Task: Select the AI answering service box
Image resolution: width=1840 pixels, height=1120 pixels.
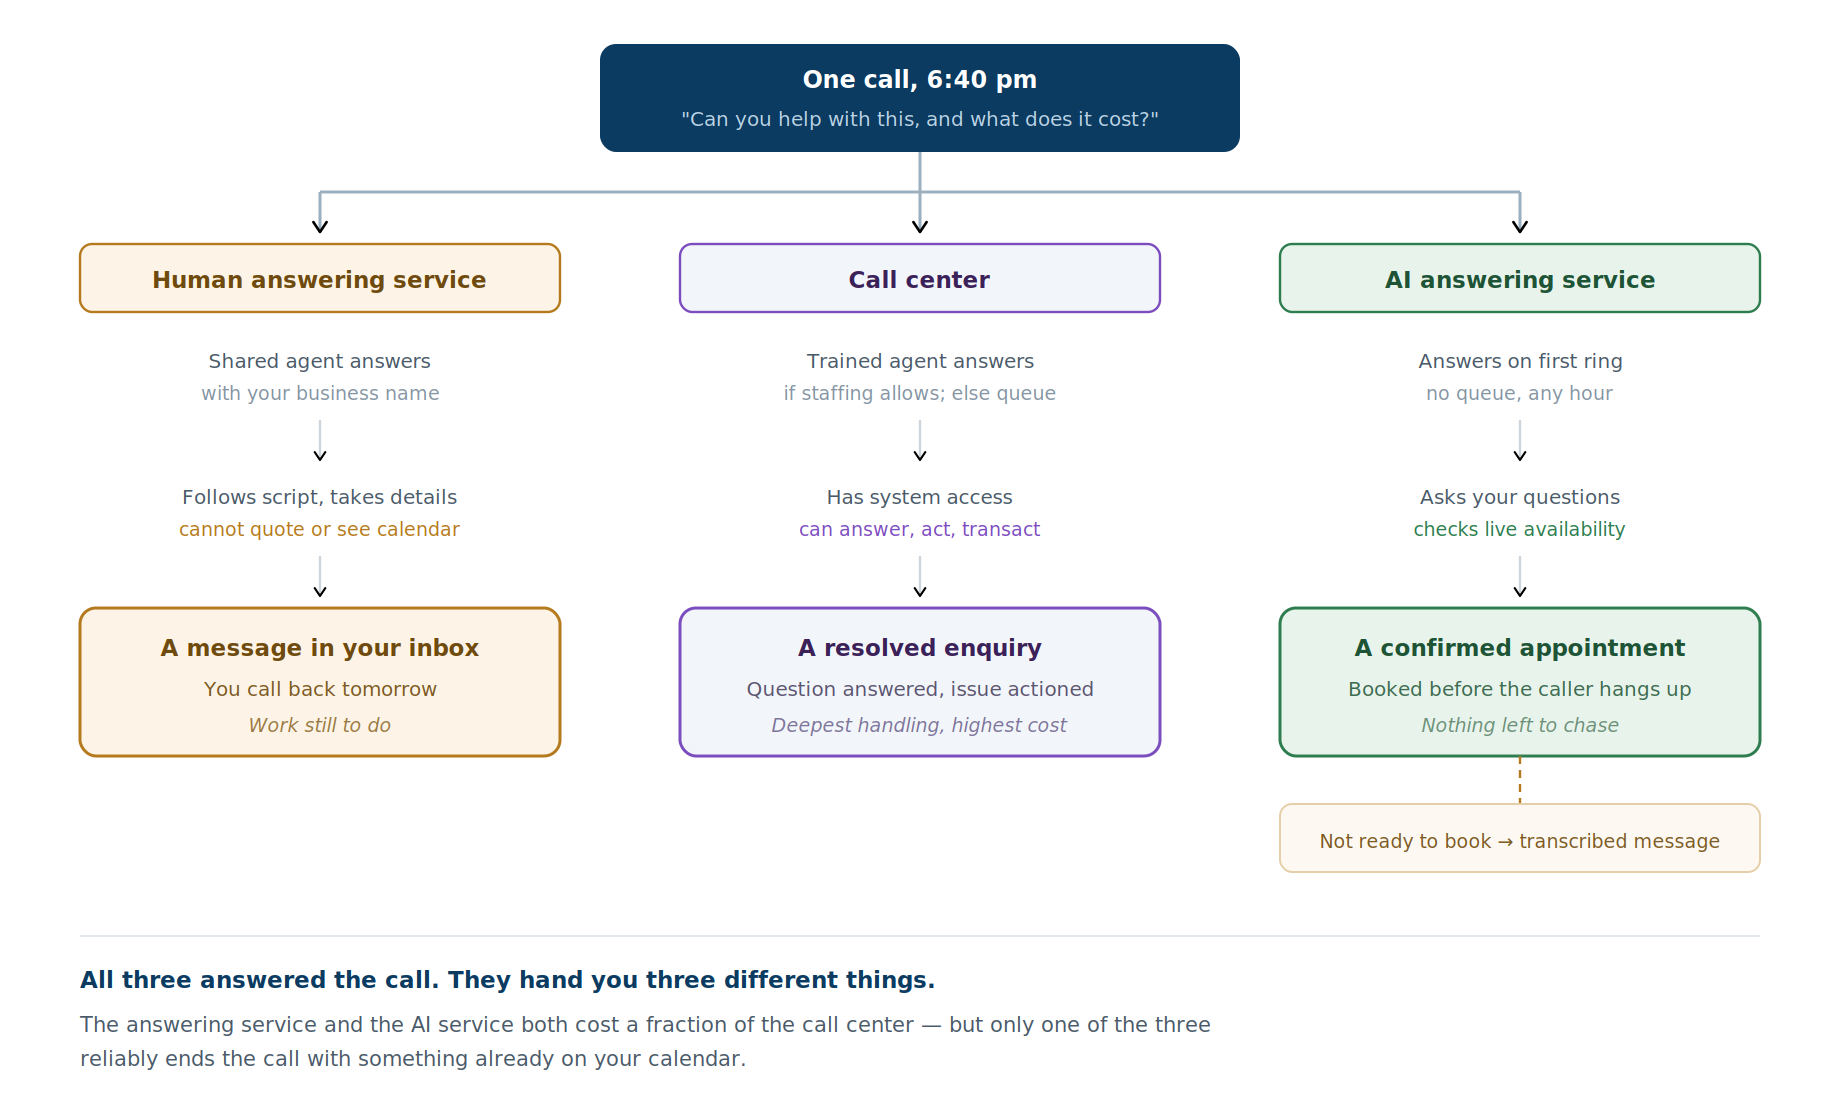Action: [x=1520, y=278]
